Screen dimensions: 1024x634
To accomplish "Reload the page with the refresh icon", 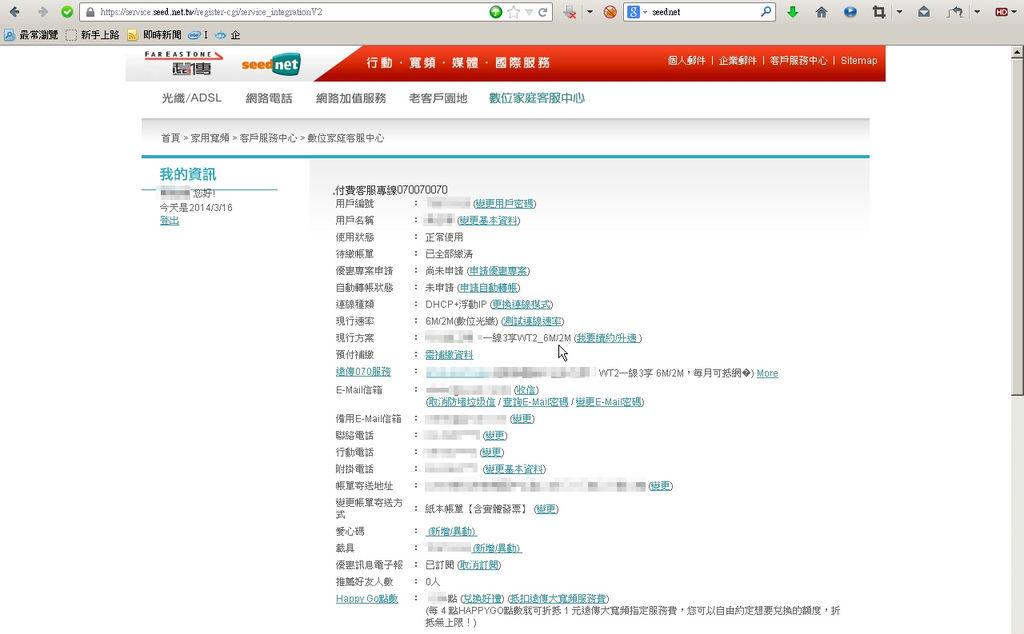I will click(543, 12).
